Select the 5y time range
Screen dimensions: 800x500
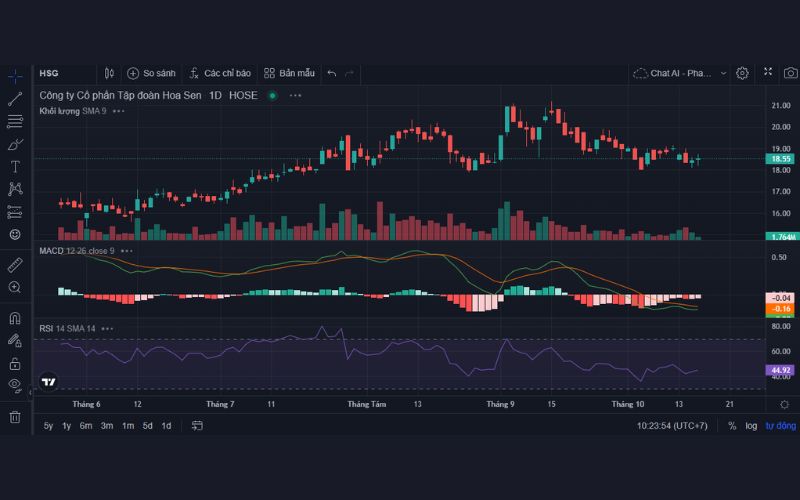[x=48, y=426]
